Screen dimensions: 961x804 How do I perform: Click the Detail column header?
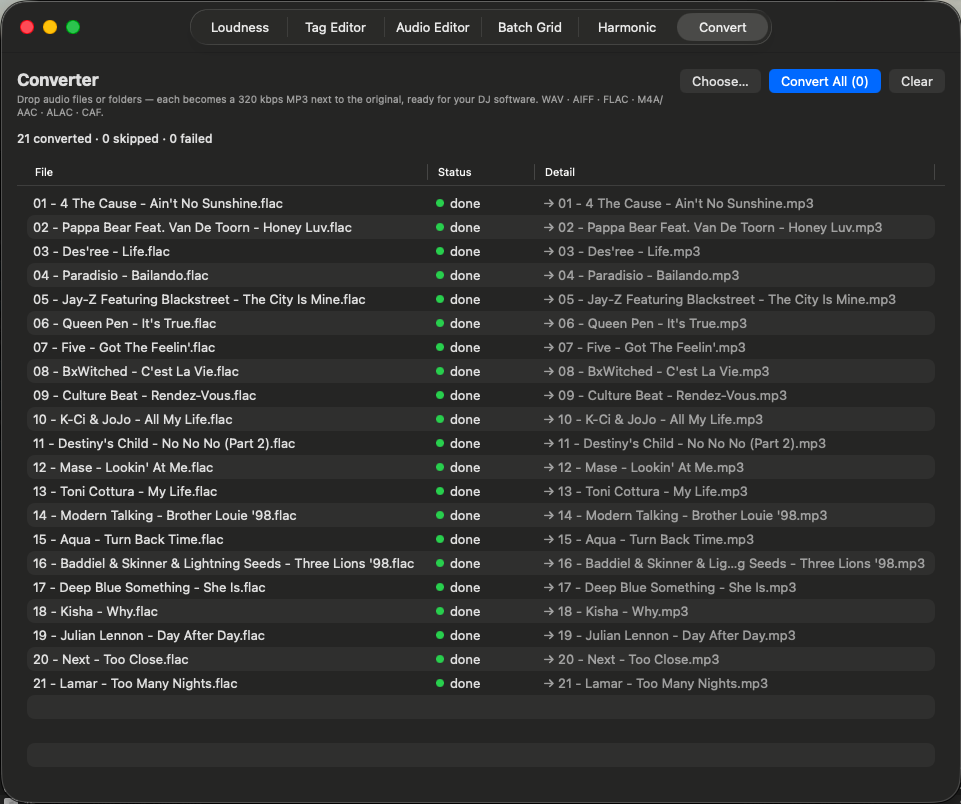560,172
